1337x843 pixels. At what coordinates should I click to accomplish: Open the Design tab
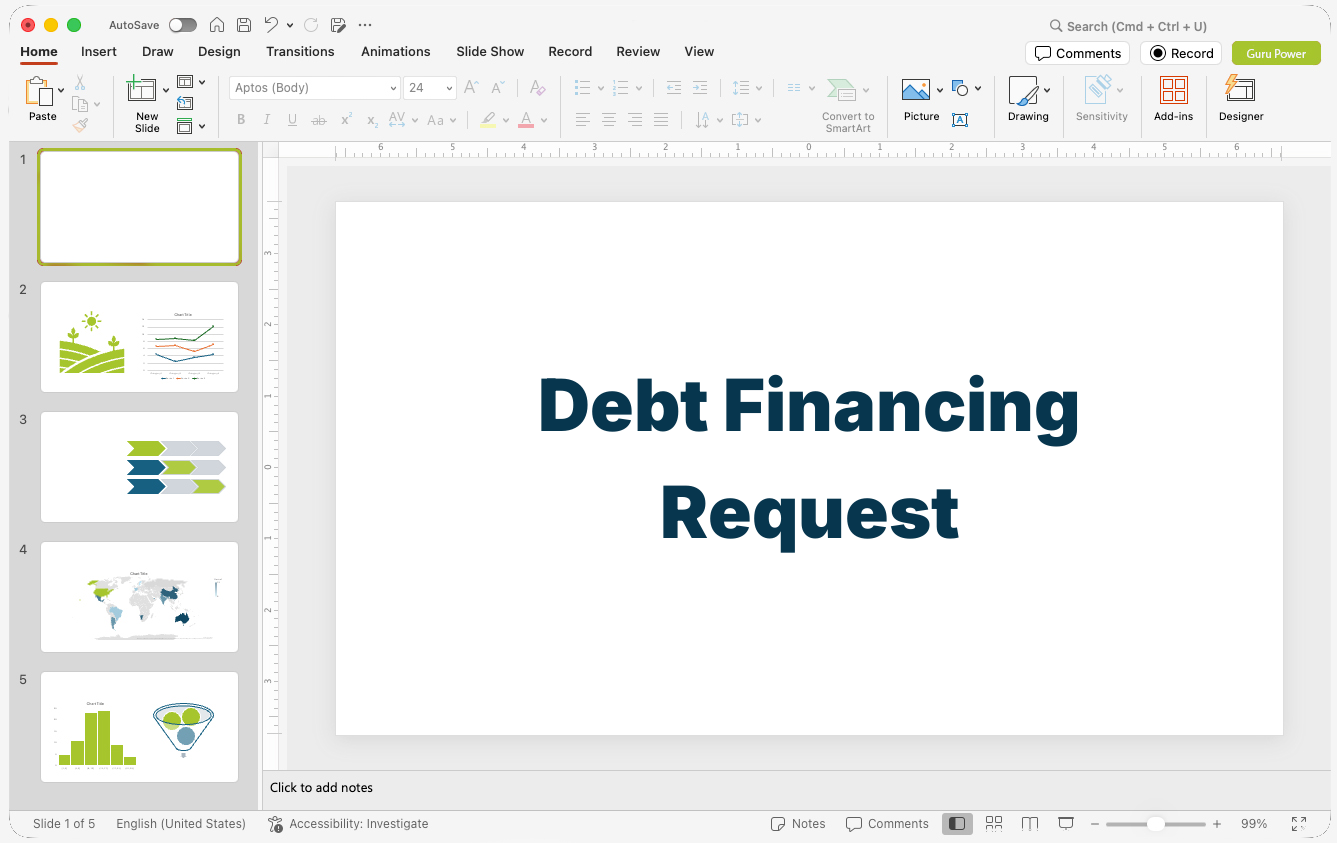[219, 52]
